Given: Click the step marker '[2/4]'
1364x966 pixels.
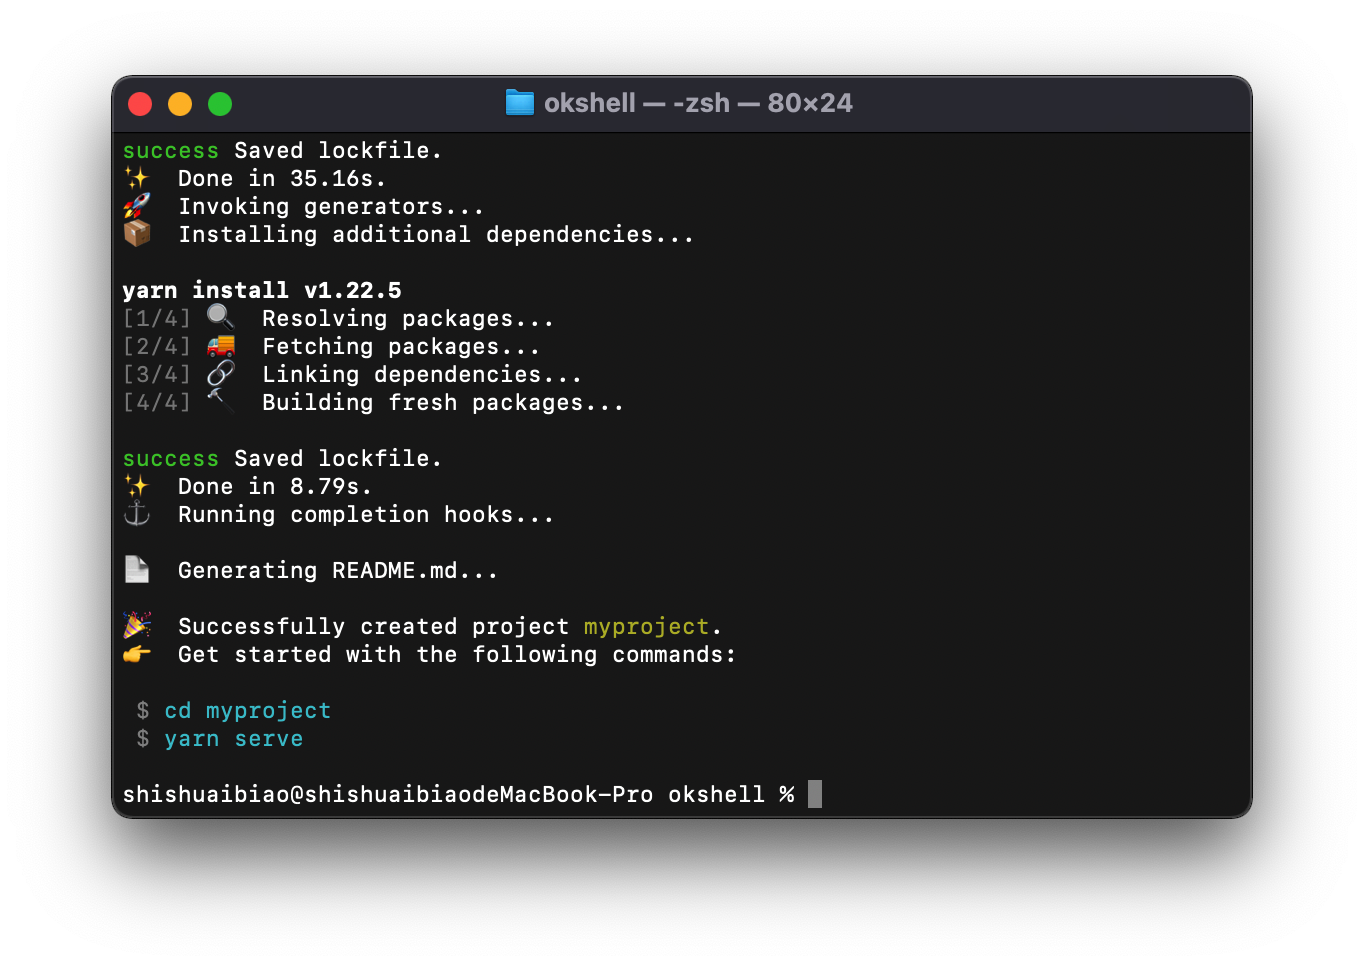Looking at the screenshot, I should (x=157, y=346).
